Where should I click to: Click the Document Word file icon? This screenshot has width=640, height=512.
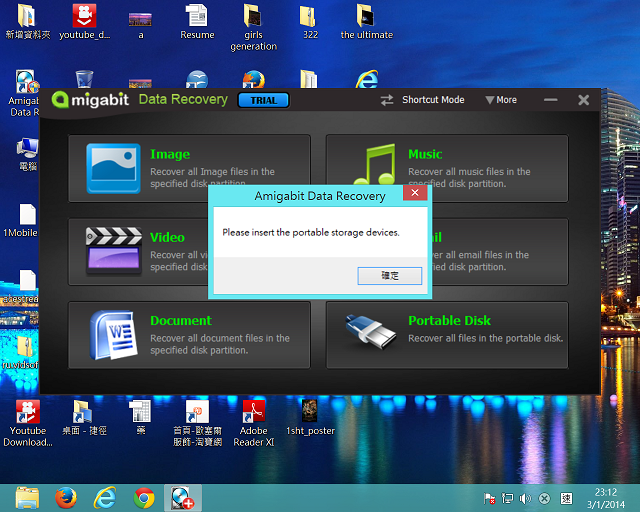tap(113, 335)
